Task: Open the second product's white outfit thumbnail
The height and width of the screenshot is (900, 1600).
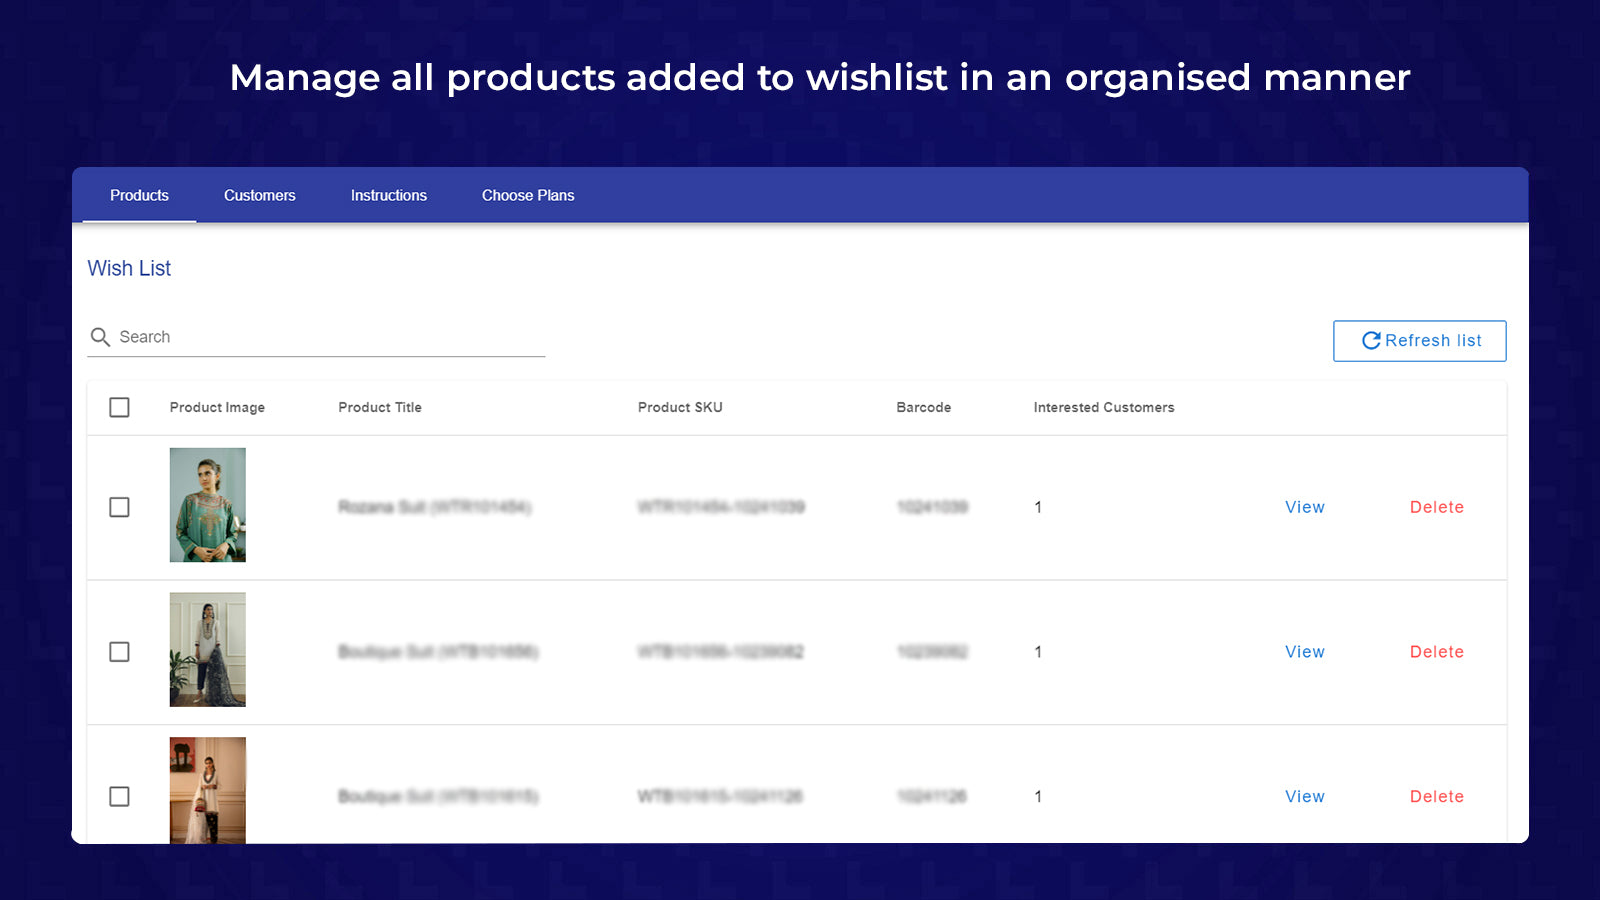Action: coord(208,650)
